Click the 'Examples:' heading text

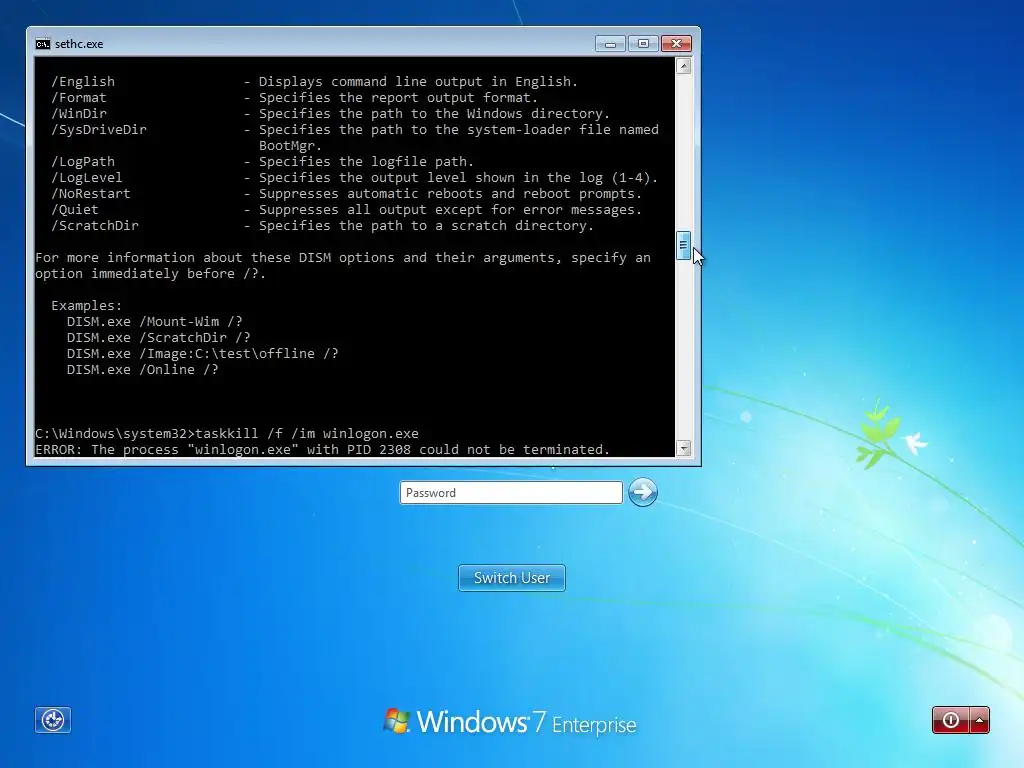pyautogui.click(x=87, y=306)
